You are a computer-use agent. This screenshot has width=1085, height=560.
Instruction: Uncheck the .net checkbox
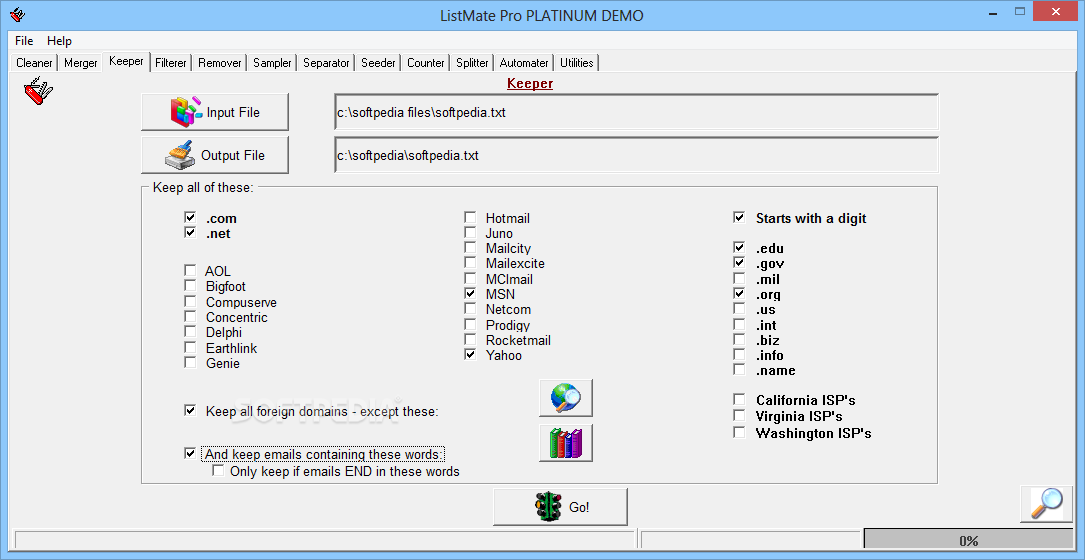tap(190, 233)
